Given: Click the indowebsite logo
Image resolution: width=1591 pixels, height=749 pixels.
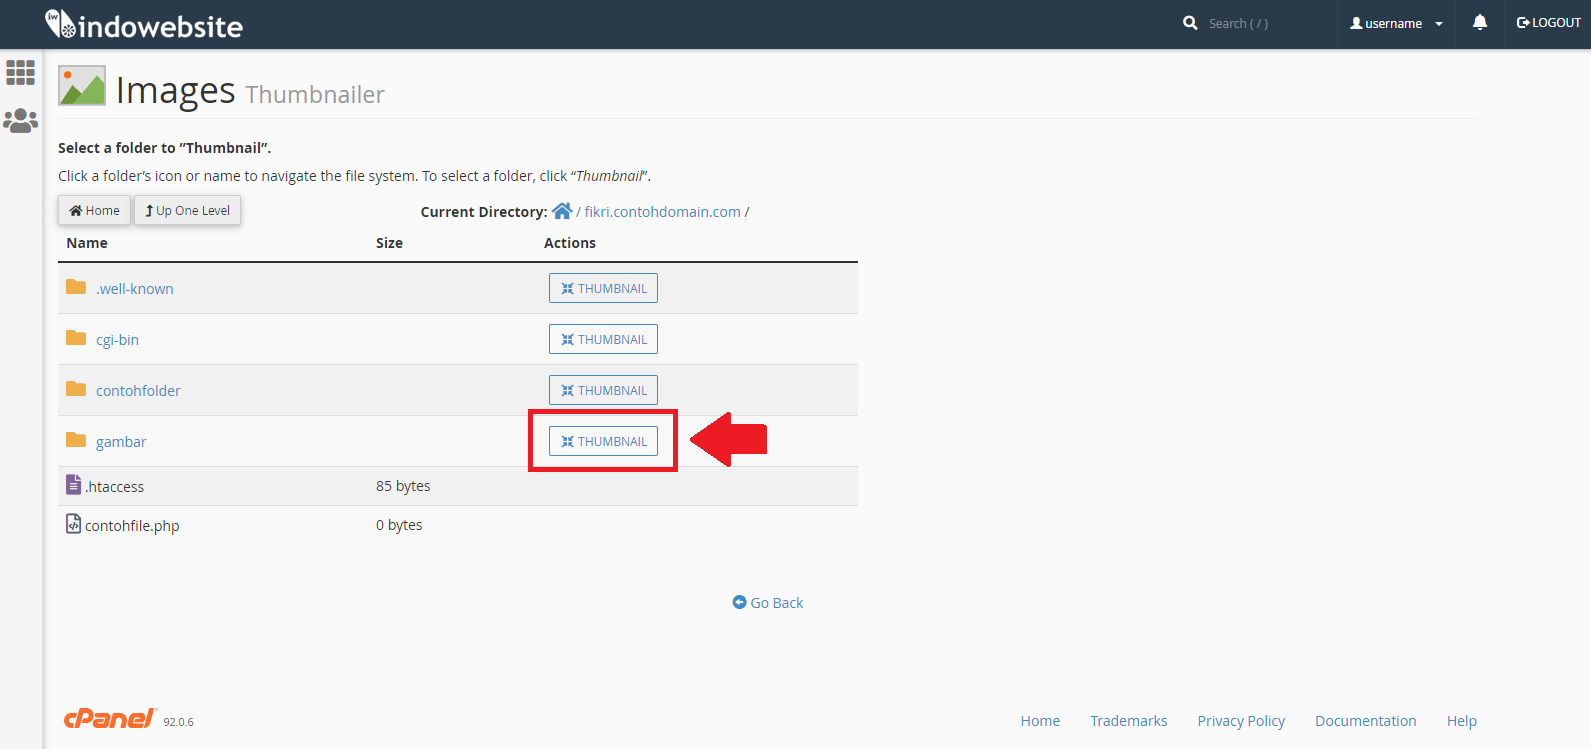Looking at the screenshot, I should coord(144,25).
